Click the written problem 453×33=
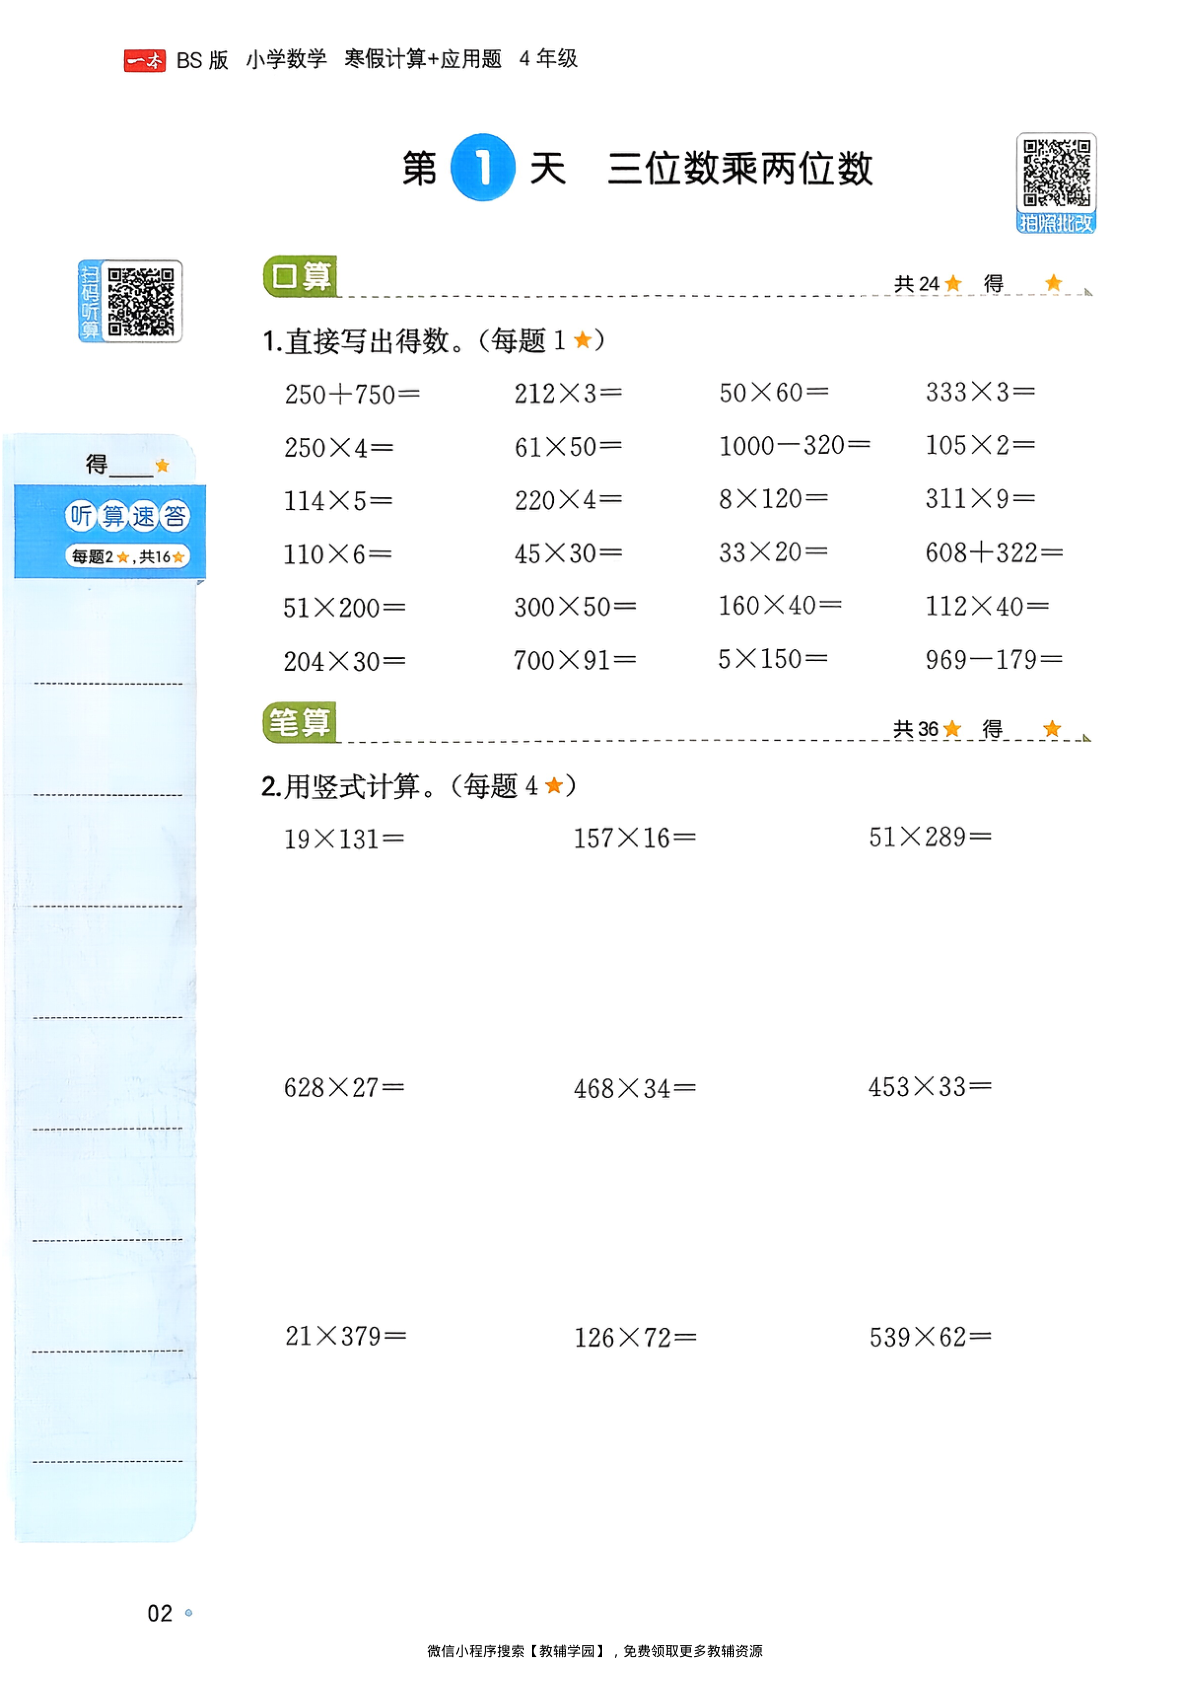This screenshot has width=1190, height=1682. pyautogui.click(x=930, y=1086)
